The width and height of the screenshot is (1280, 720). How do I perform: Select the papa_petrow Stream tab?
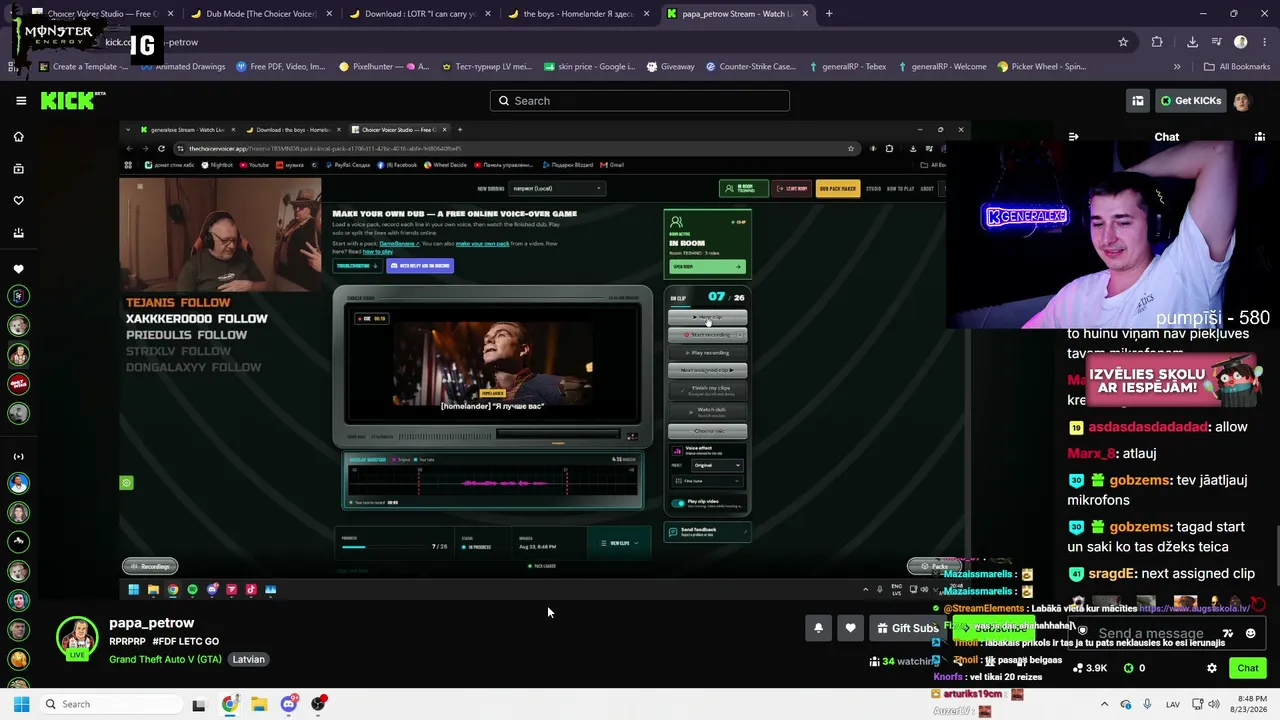pos(738,14)
